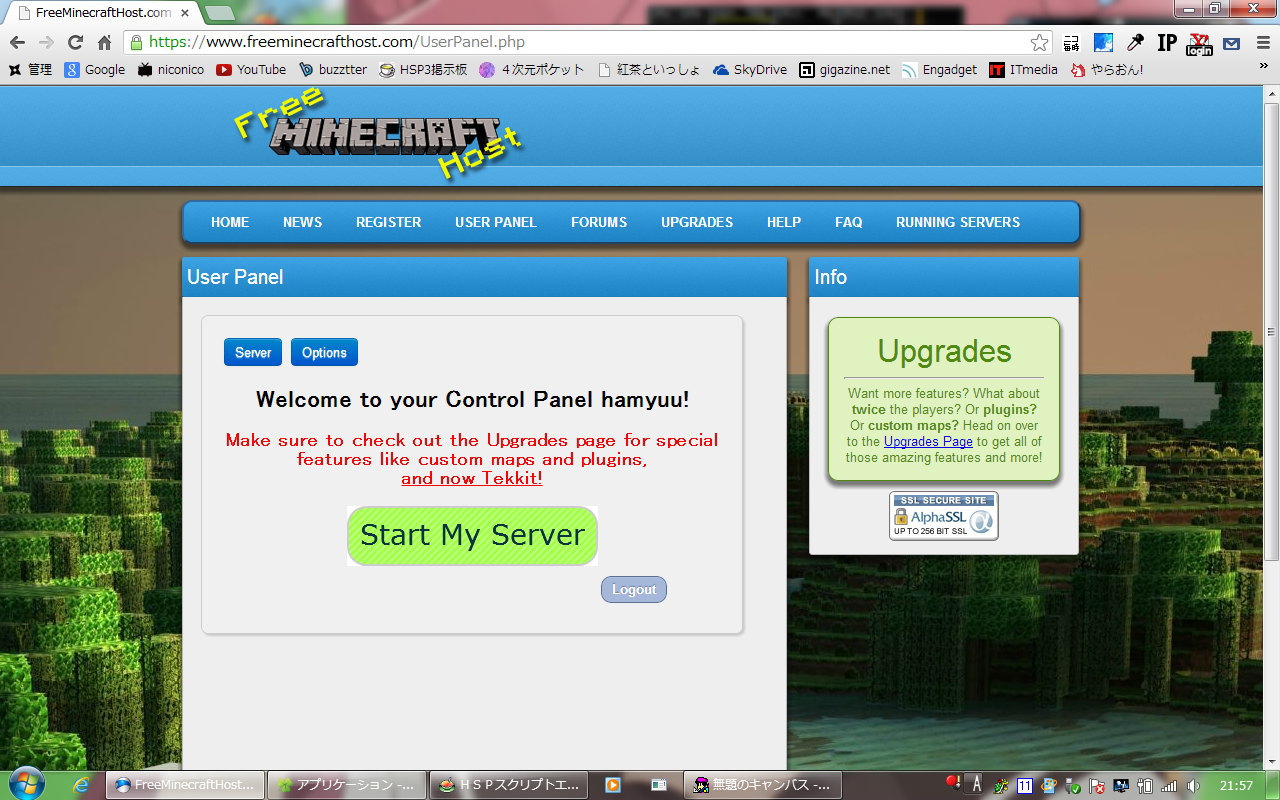Click the 'and now Tekkit!' link

coord(472,478)
